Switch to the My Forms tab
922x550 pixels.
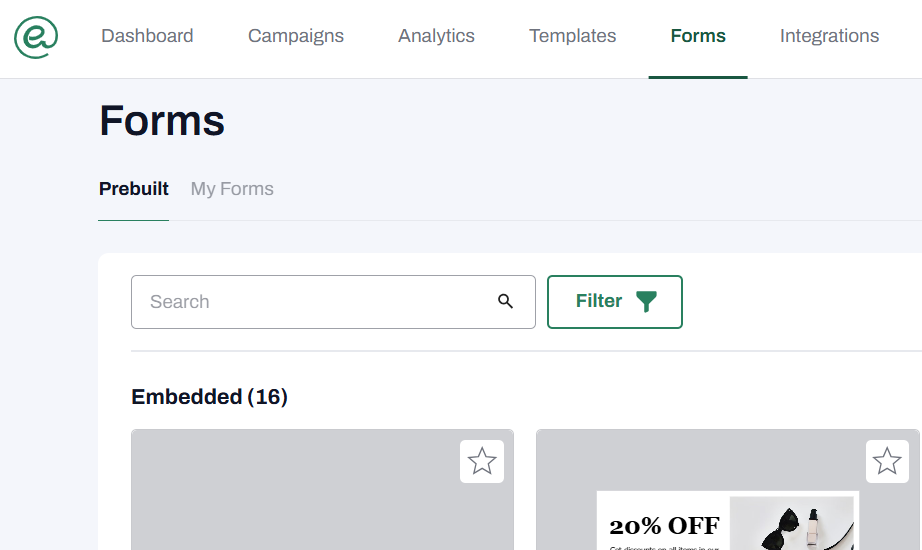232,189
